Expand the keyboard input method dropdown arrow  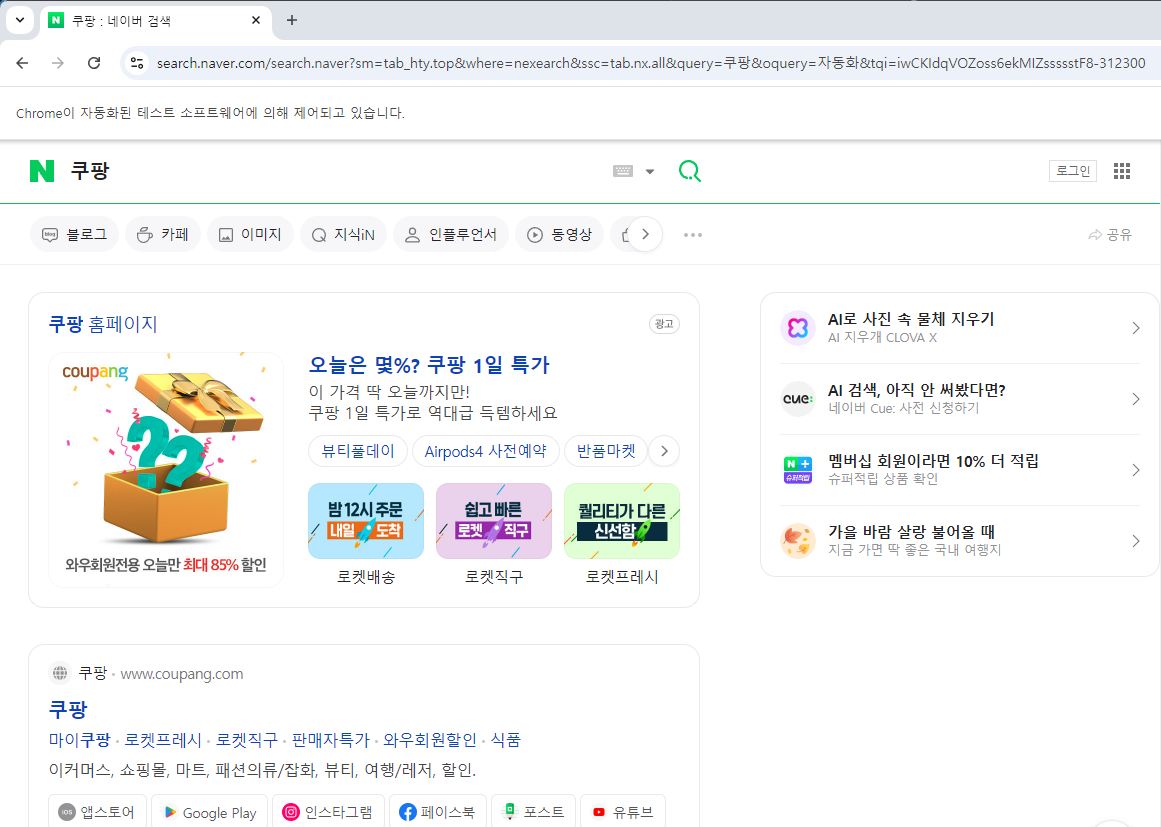(x=649, y=172)
